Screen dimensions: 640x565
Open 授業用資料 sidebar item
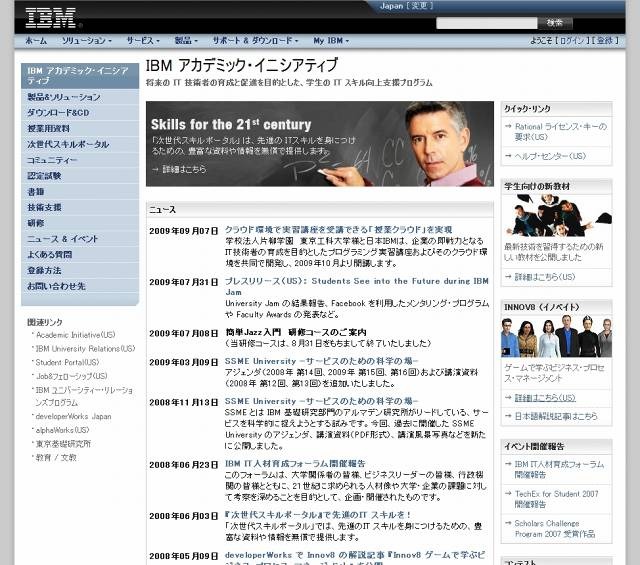click(x=80, y=129)
